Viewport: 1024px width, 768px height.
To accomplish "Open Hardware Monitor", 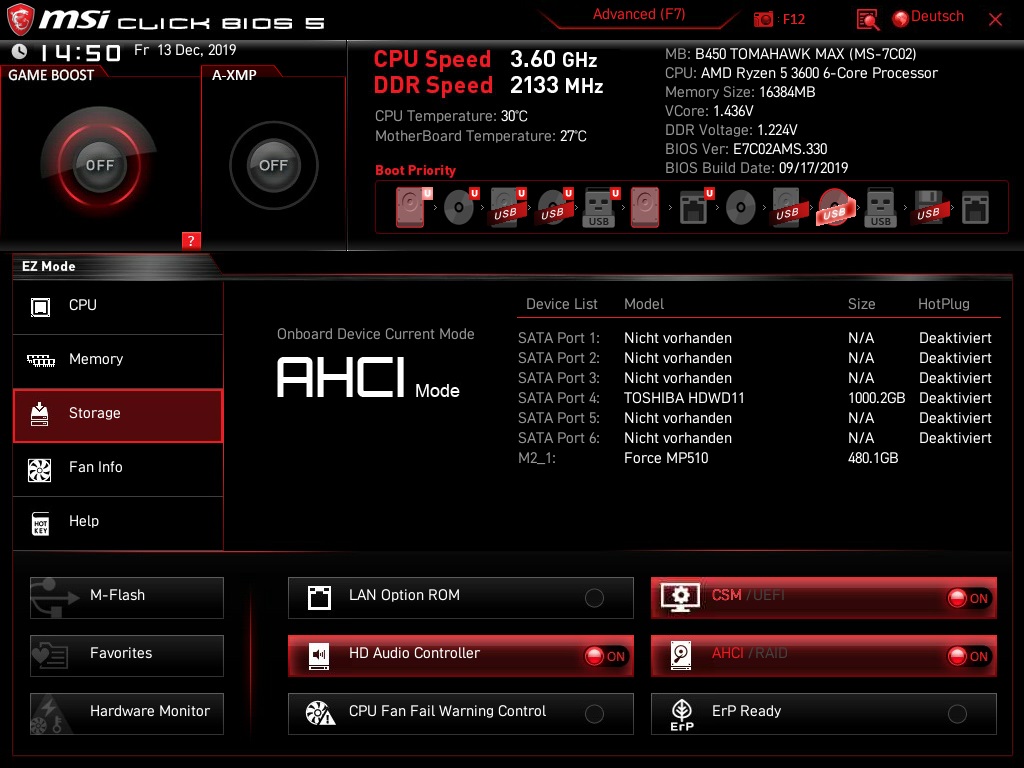I will (127, 714).
